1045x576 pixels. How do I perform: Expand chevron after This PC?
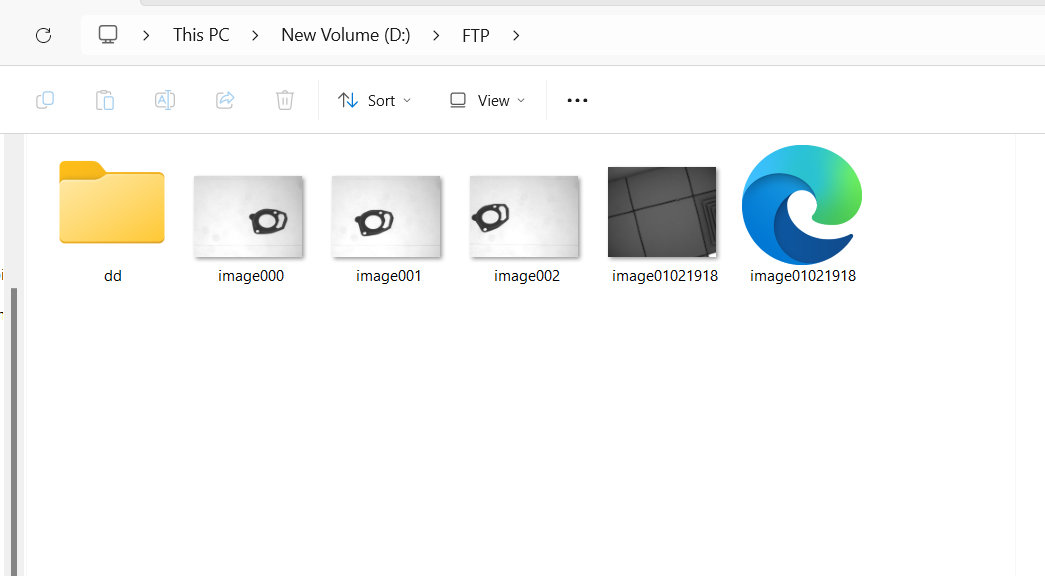click(x=255, y=35)
